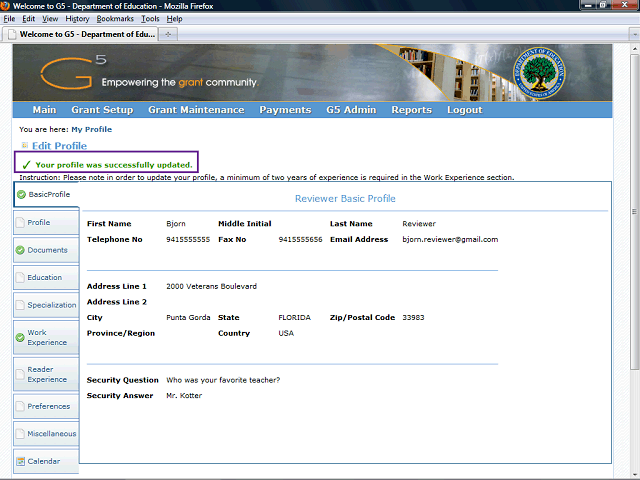Click the My Profile breadcrumb link
This screenshot has height=480, width=640.
point(91,129)
